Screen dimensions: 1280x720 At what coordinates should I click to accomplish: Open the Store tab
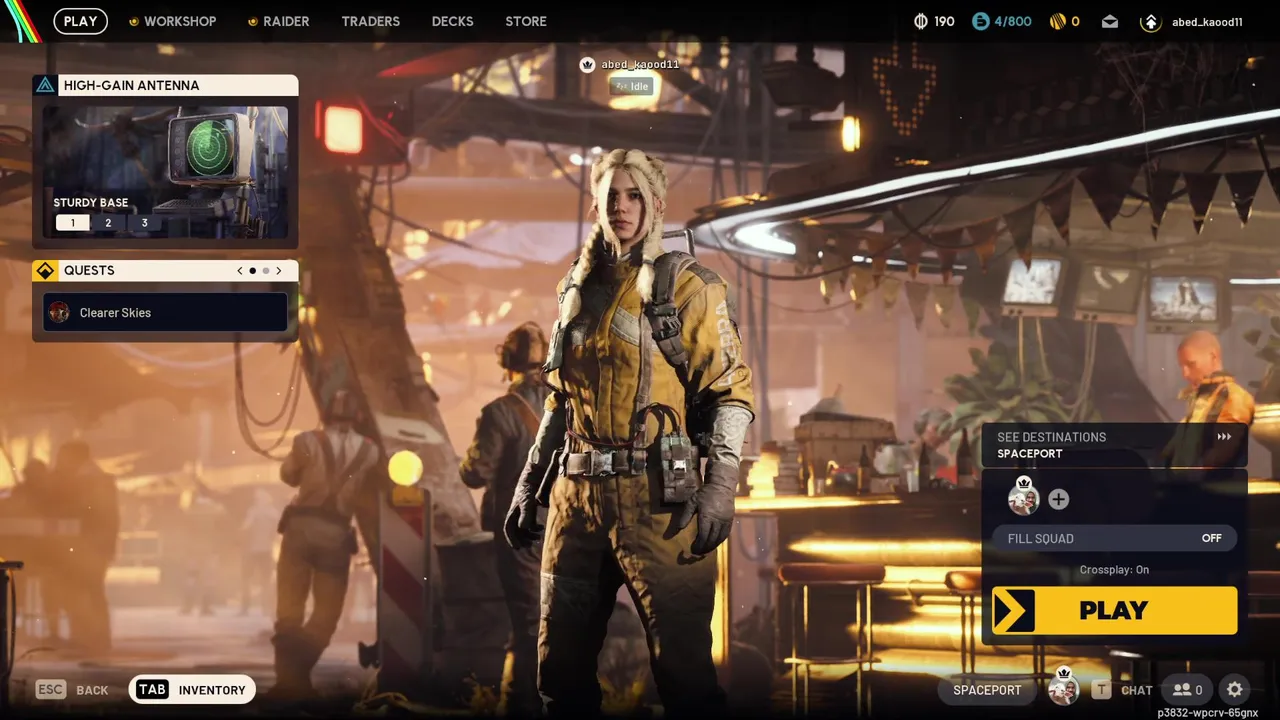pyautogui.click(x=526, y=21)
